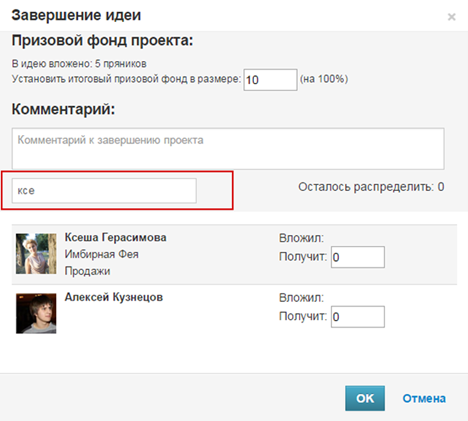Click the Вложил label for Алексей Кузнецов
This screenshot has width=468, height=421.
[301, 298]
